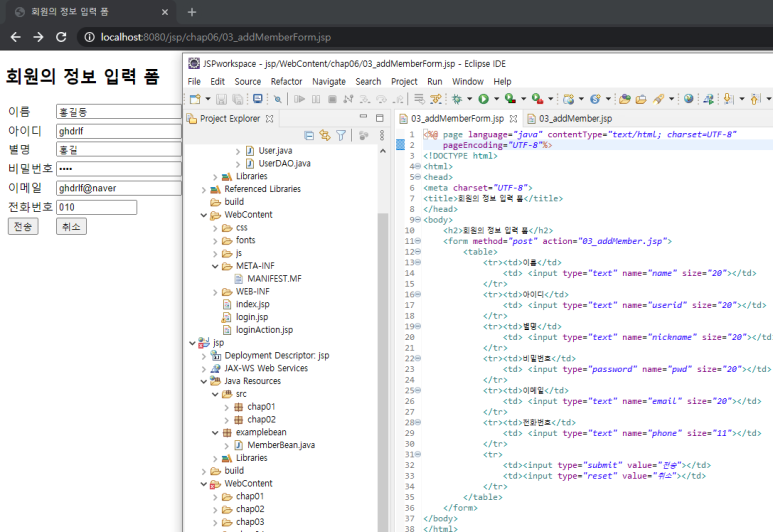Switch to the 03_addMember.jsp editor tab
Image resolution: width=773 pixels, height=532 pixels.
(570, 118)
